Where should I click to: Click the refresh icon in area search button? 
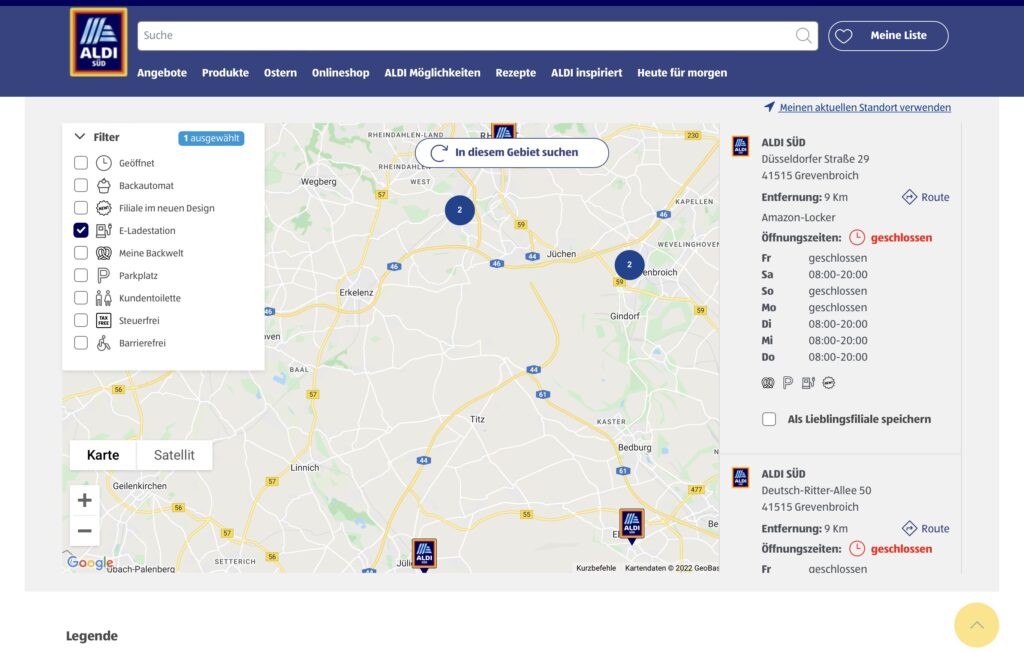point(439,153)
